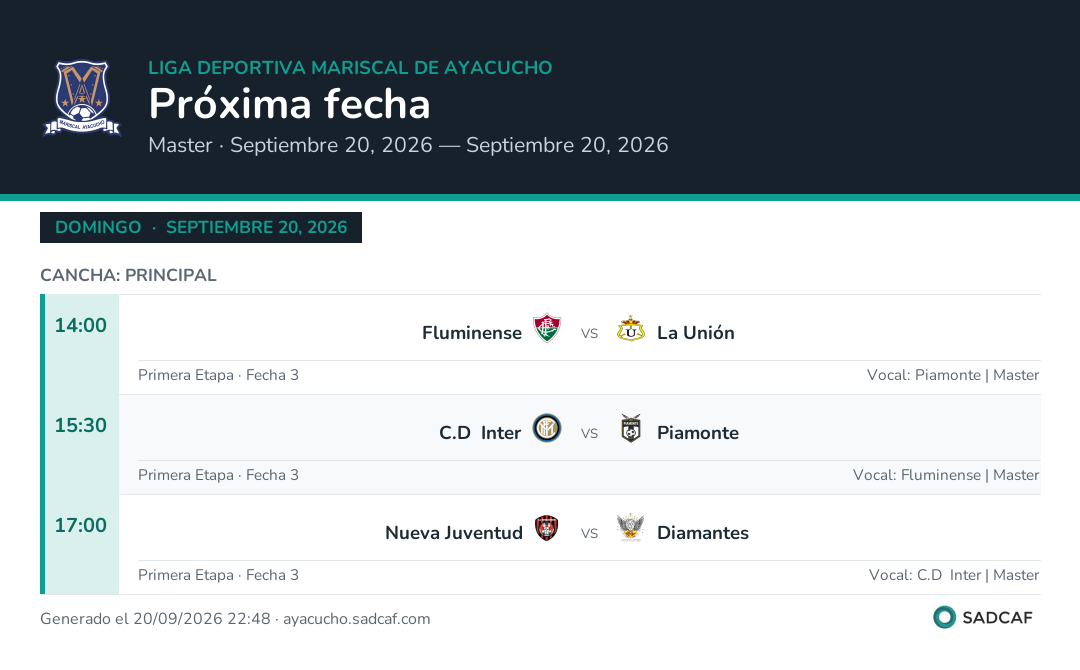Image resolution: width=1080 pixels, height=670 pixels.
Task: Click the Liga Deportiva Mariscal de Ayacucho title
Action: pyautogui.click(x=350, y=67)
